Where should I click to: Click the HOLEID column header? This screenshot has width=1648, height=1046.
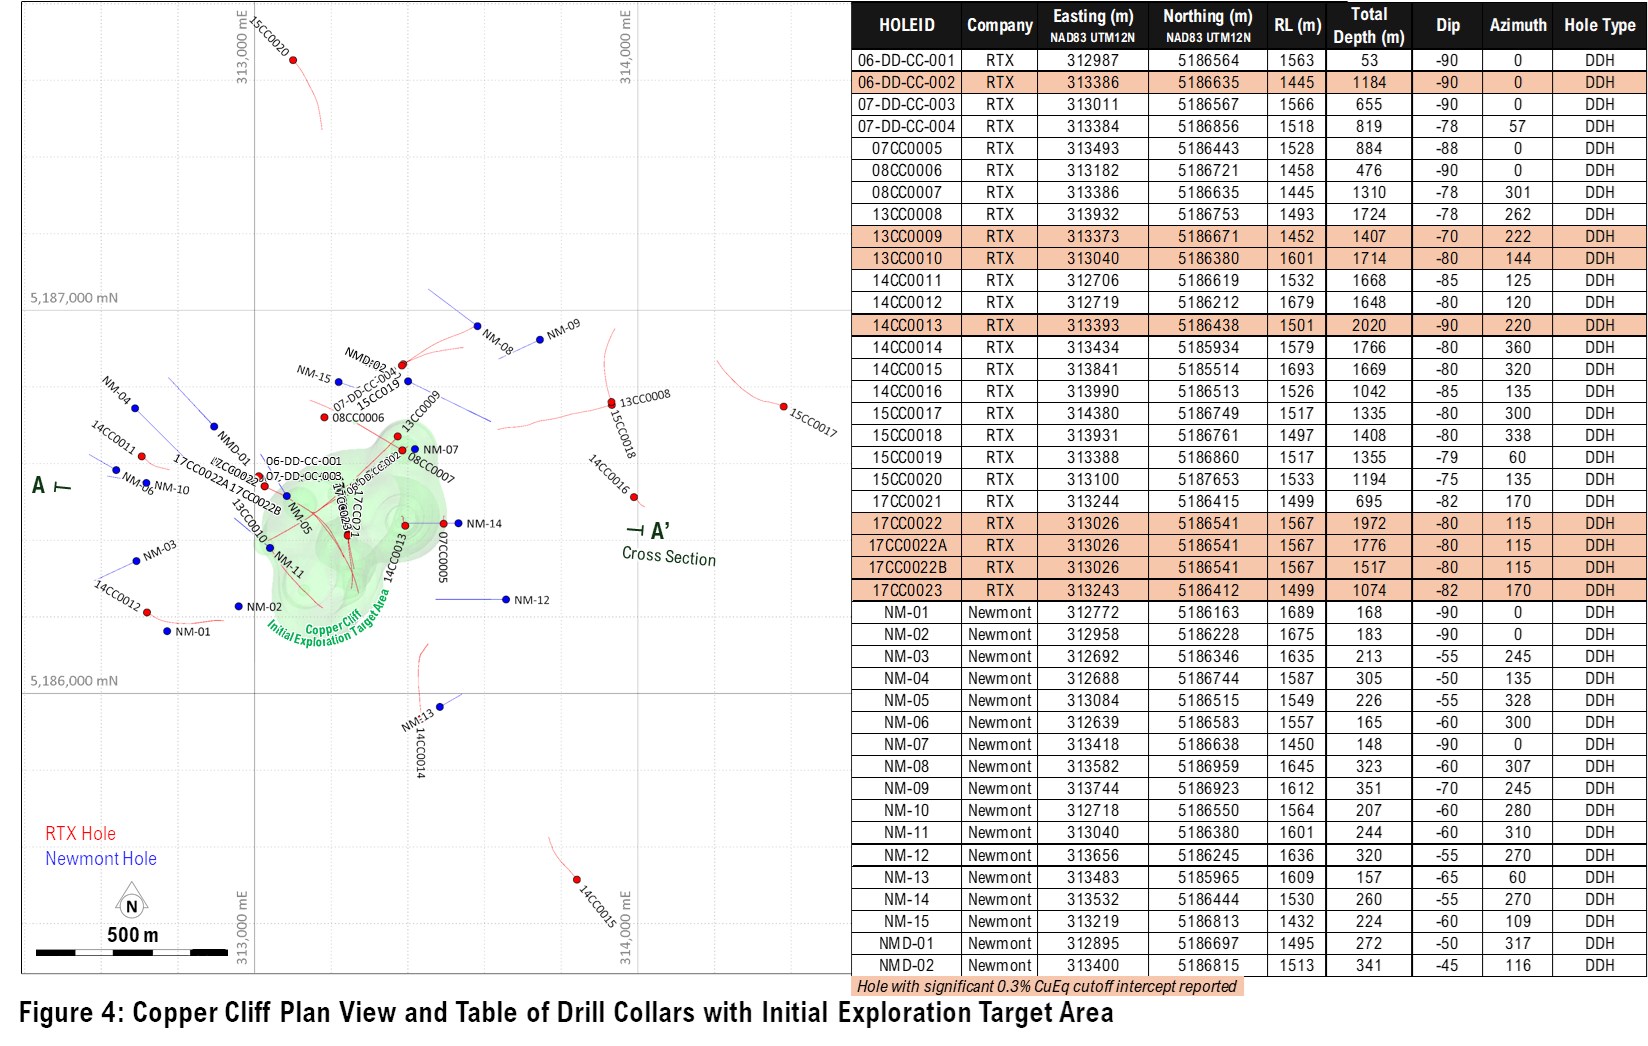(x=906, y=26)
